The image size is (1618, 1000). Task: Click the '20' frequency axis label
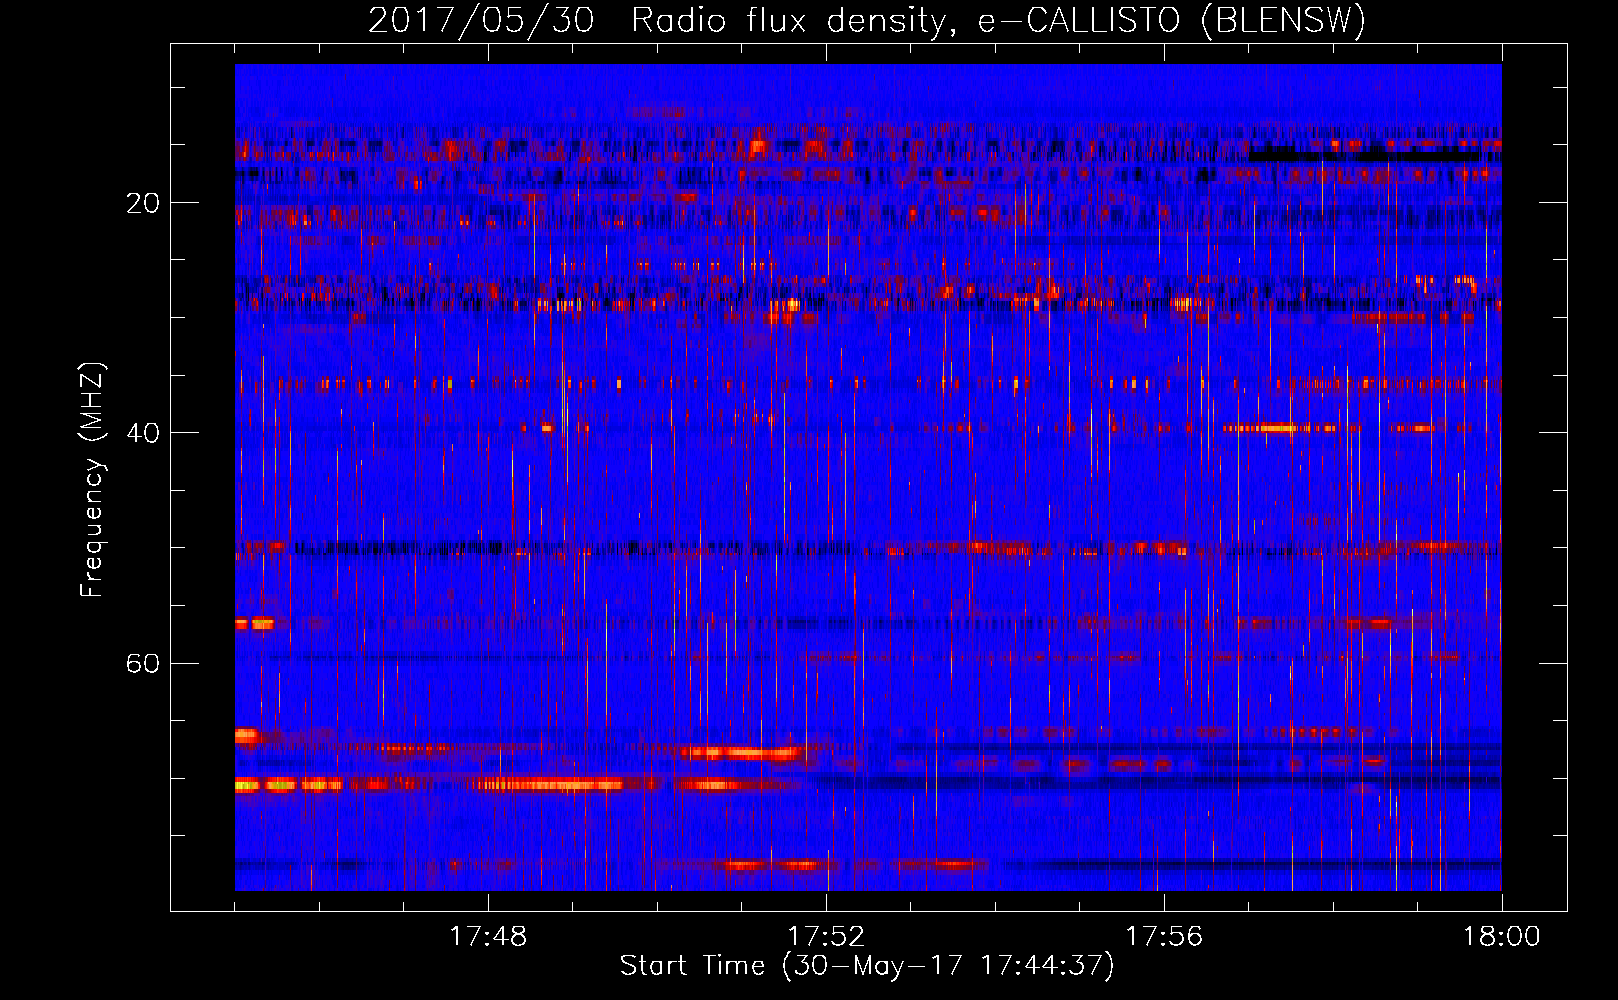click(x=143, y=203)
